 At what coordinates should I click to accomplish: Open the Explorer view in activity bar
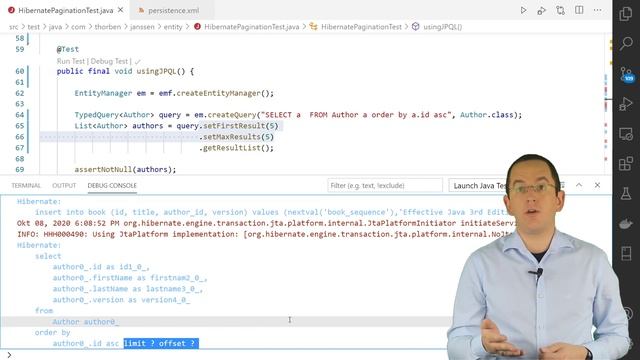(626, 13)
